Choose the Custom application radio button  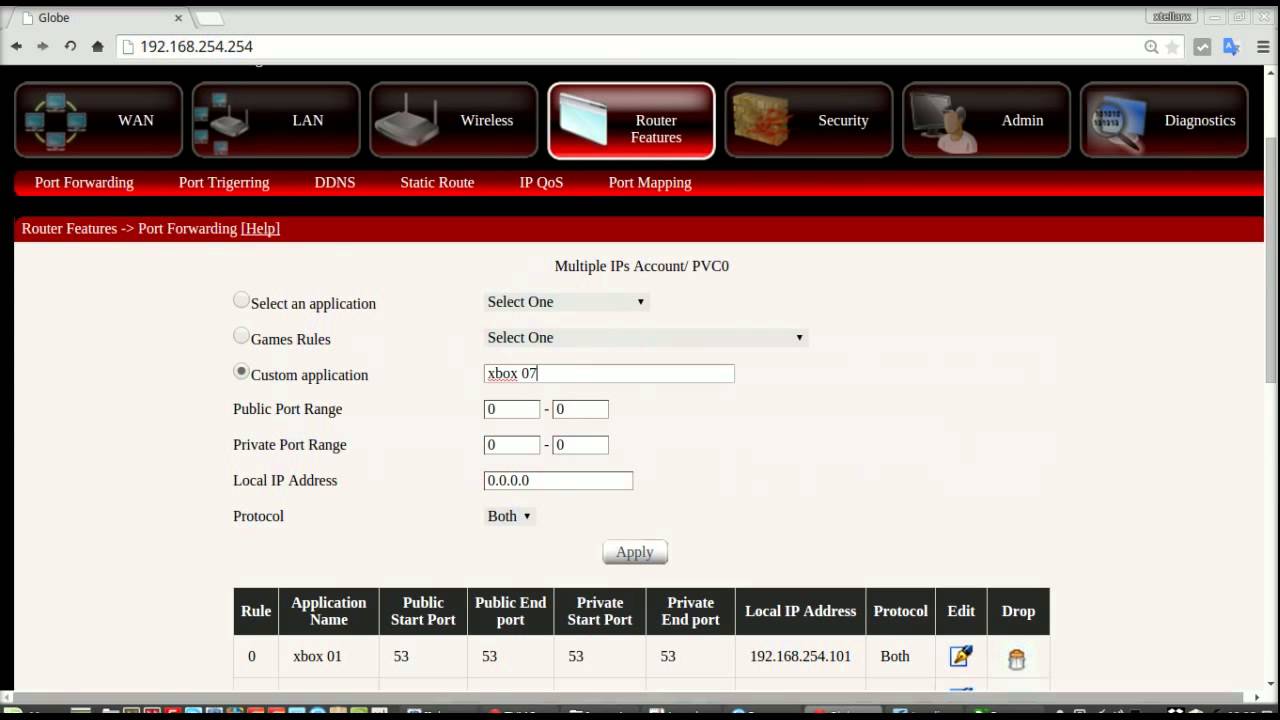[x=241, y=371]
